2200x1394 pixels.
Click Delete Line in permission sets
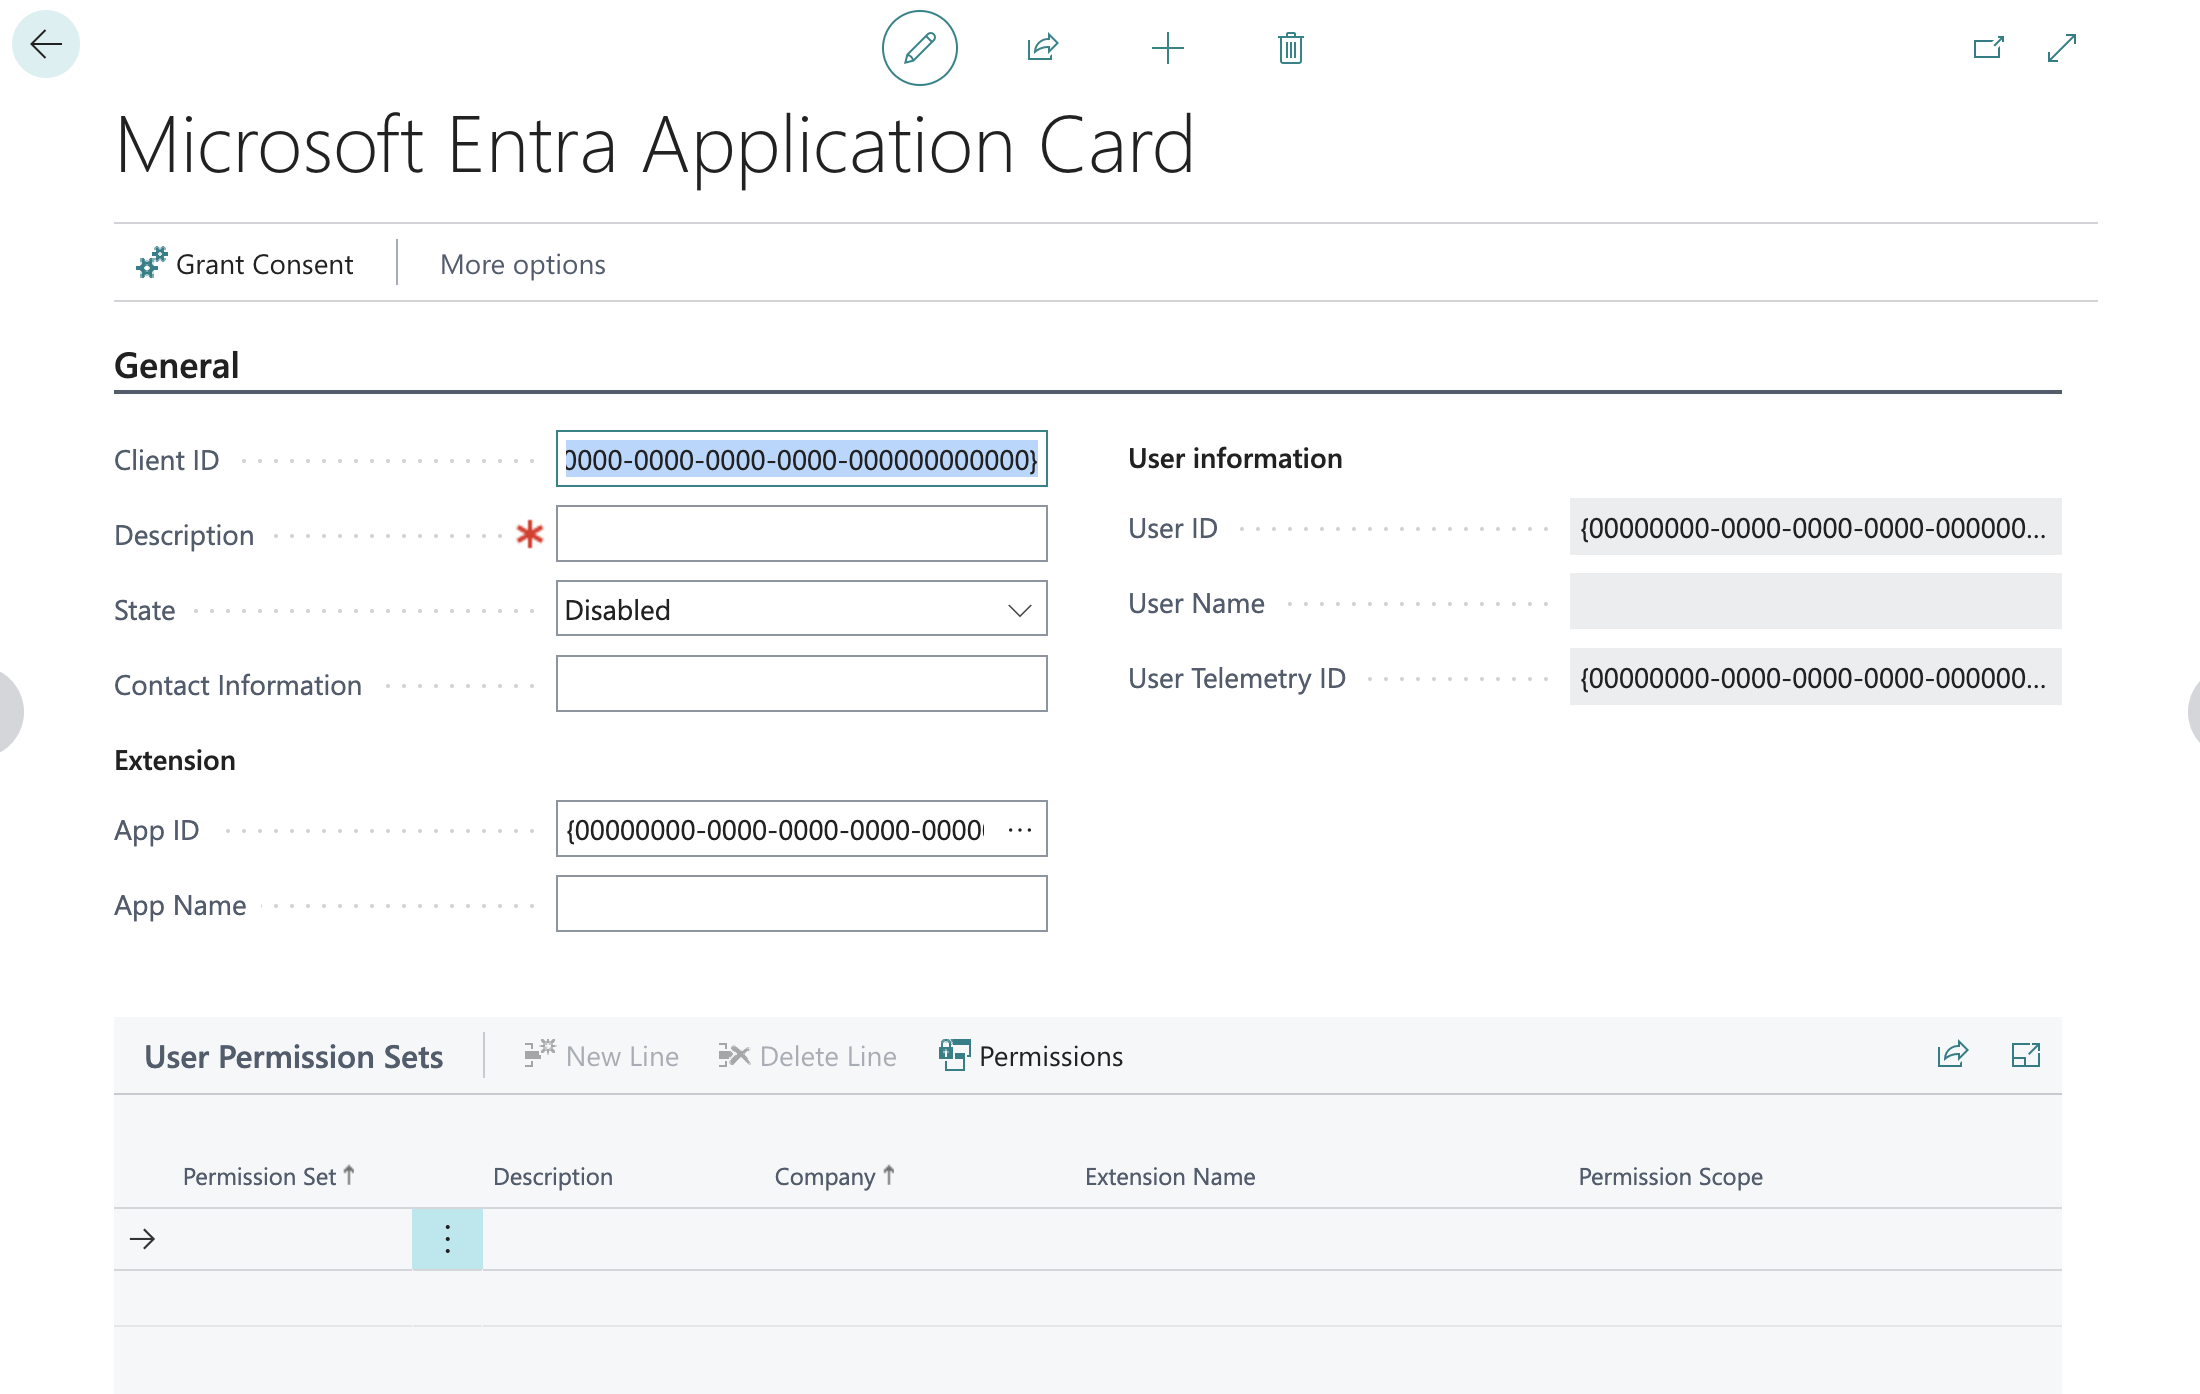[x=808, y=1056]
